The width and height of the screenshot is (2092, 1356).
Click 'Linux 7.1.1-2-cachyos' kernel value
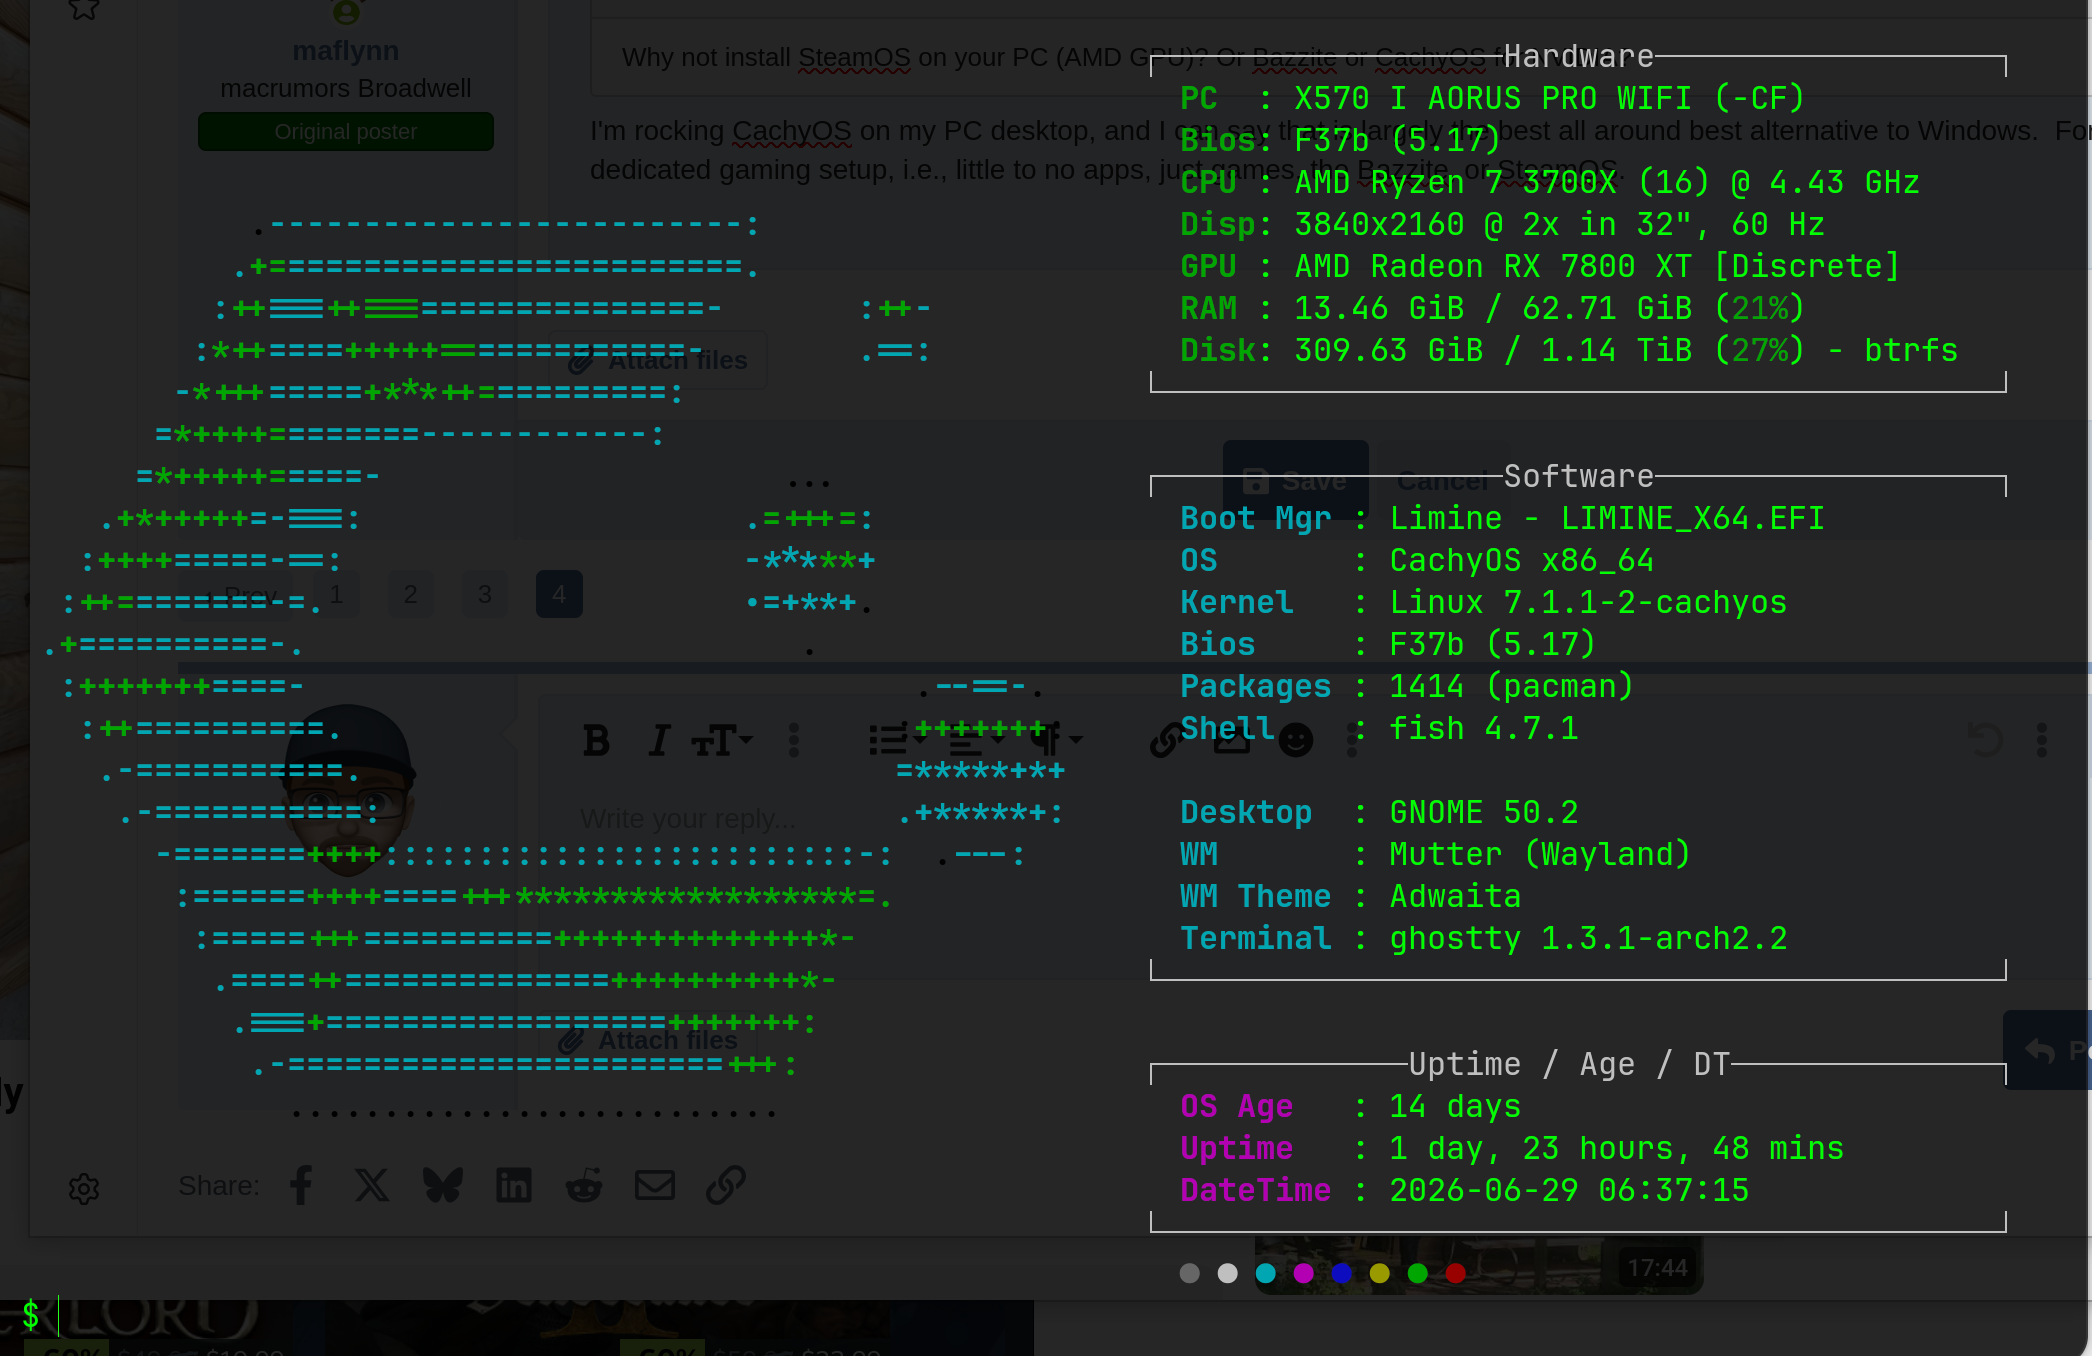tap(1588, 603)
